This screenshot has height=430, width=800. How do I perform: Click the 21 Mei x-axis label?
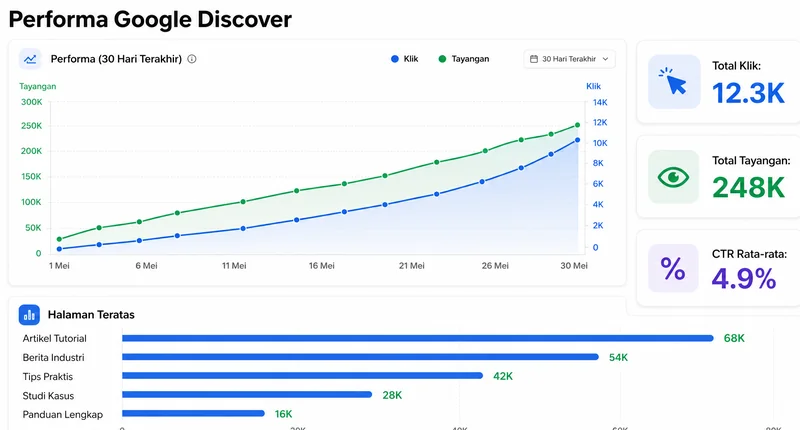pos(412,266)
